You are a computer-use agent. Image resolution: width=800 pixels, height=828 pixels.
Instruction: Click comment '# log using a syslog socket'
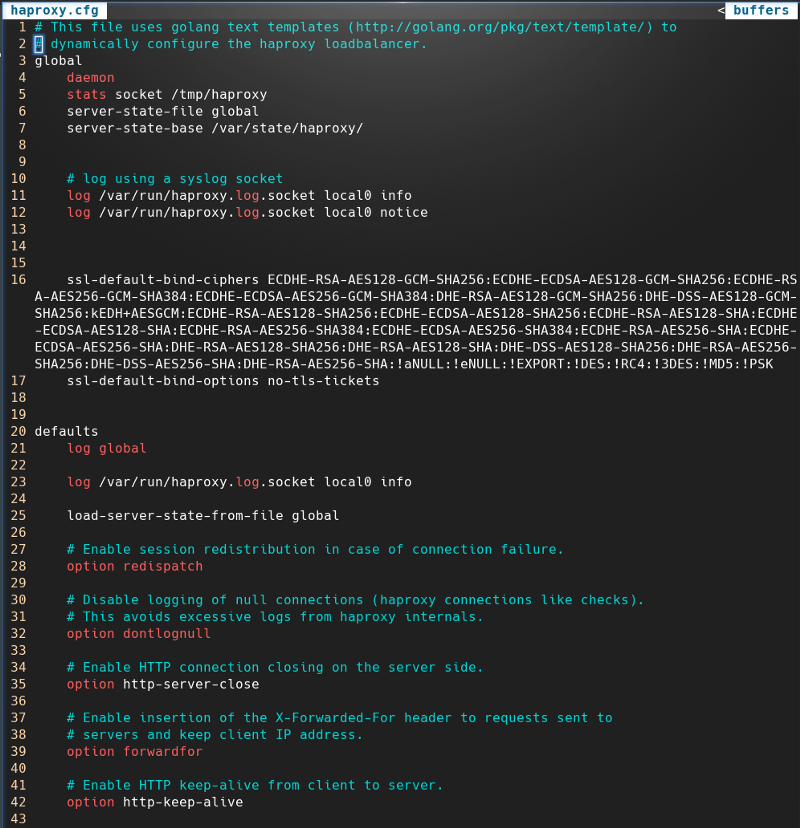(175, 178)
